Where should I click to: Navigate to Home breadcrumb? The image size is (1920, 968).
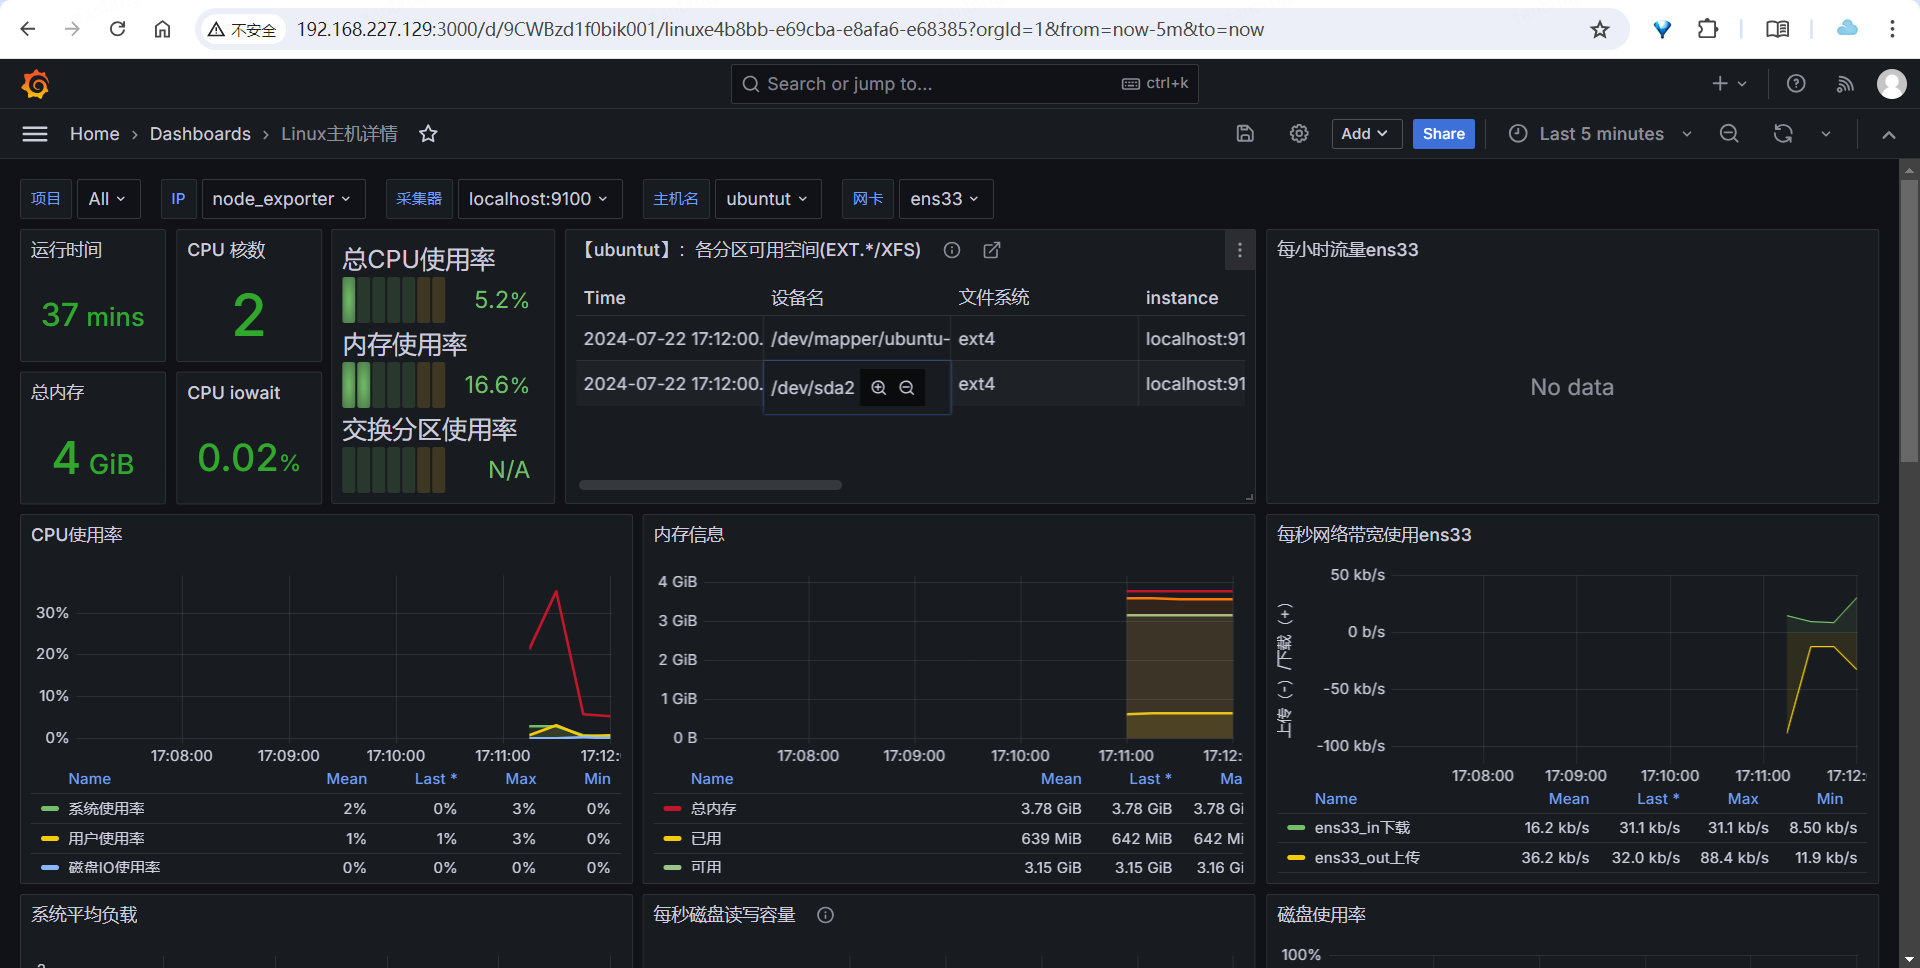pos(94,134)
